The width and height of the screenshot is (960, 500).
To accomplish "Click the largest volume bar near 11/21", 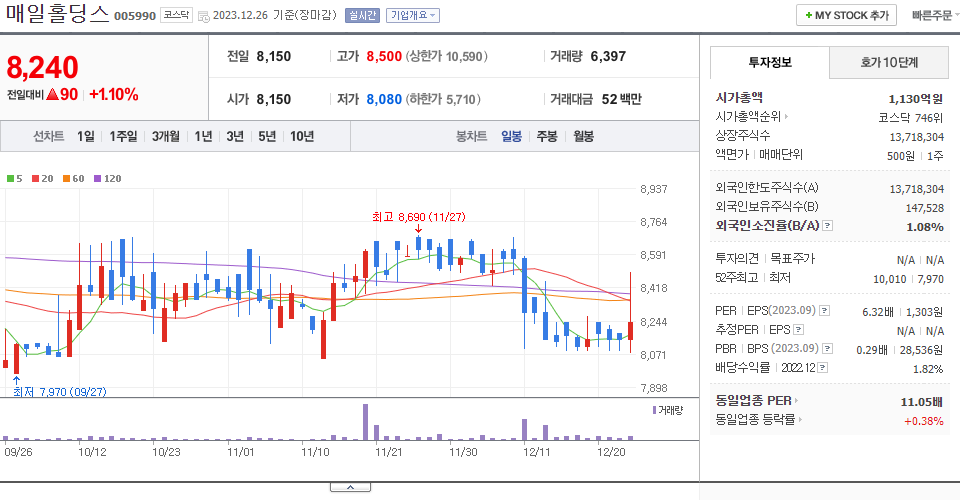I will point(366,422).
